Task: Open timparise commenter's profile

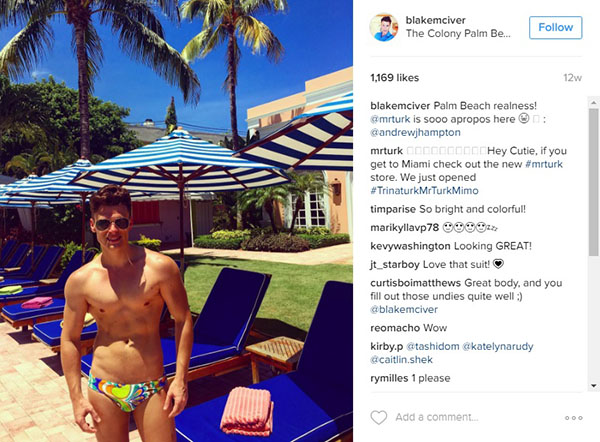Action: tap(393, 209)
